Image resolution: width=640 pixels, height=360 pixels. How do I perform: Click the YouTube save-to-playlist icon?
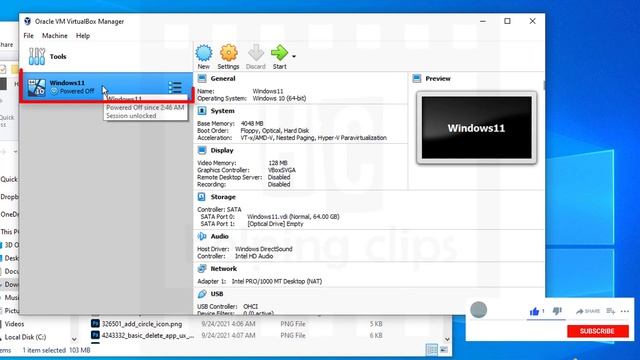click(611, 311)
